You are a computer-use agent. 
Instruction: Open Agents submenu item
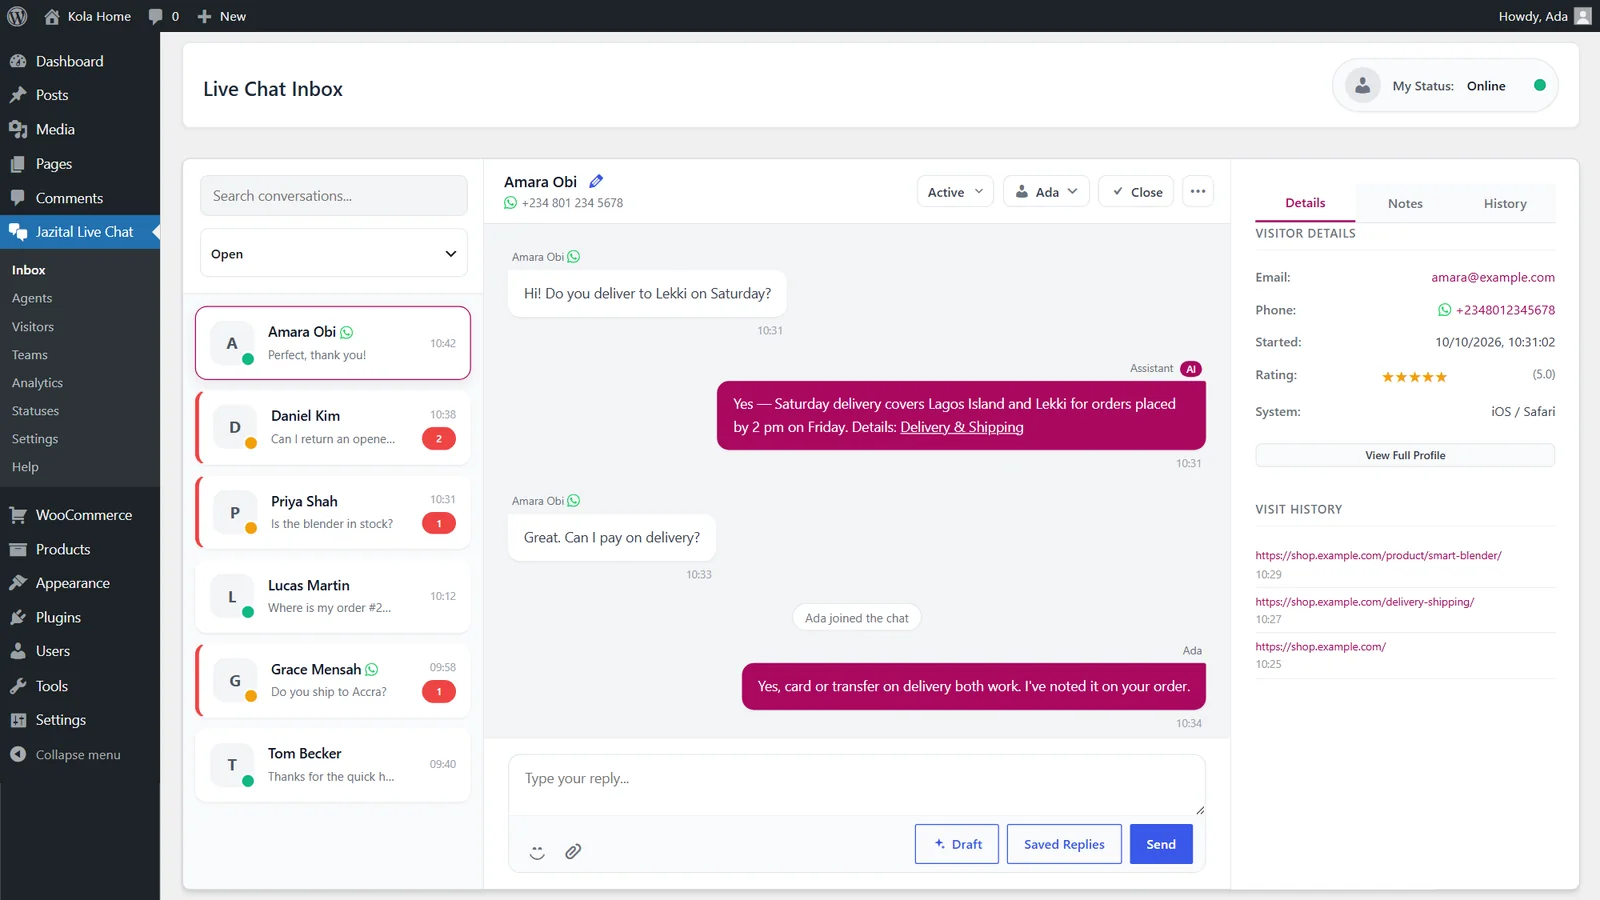coord(32,298)
